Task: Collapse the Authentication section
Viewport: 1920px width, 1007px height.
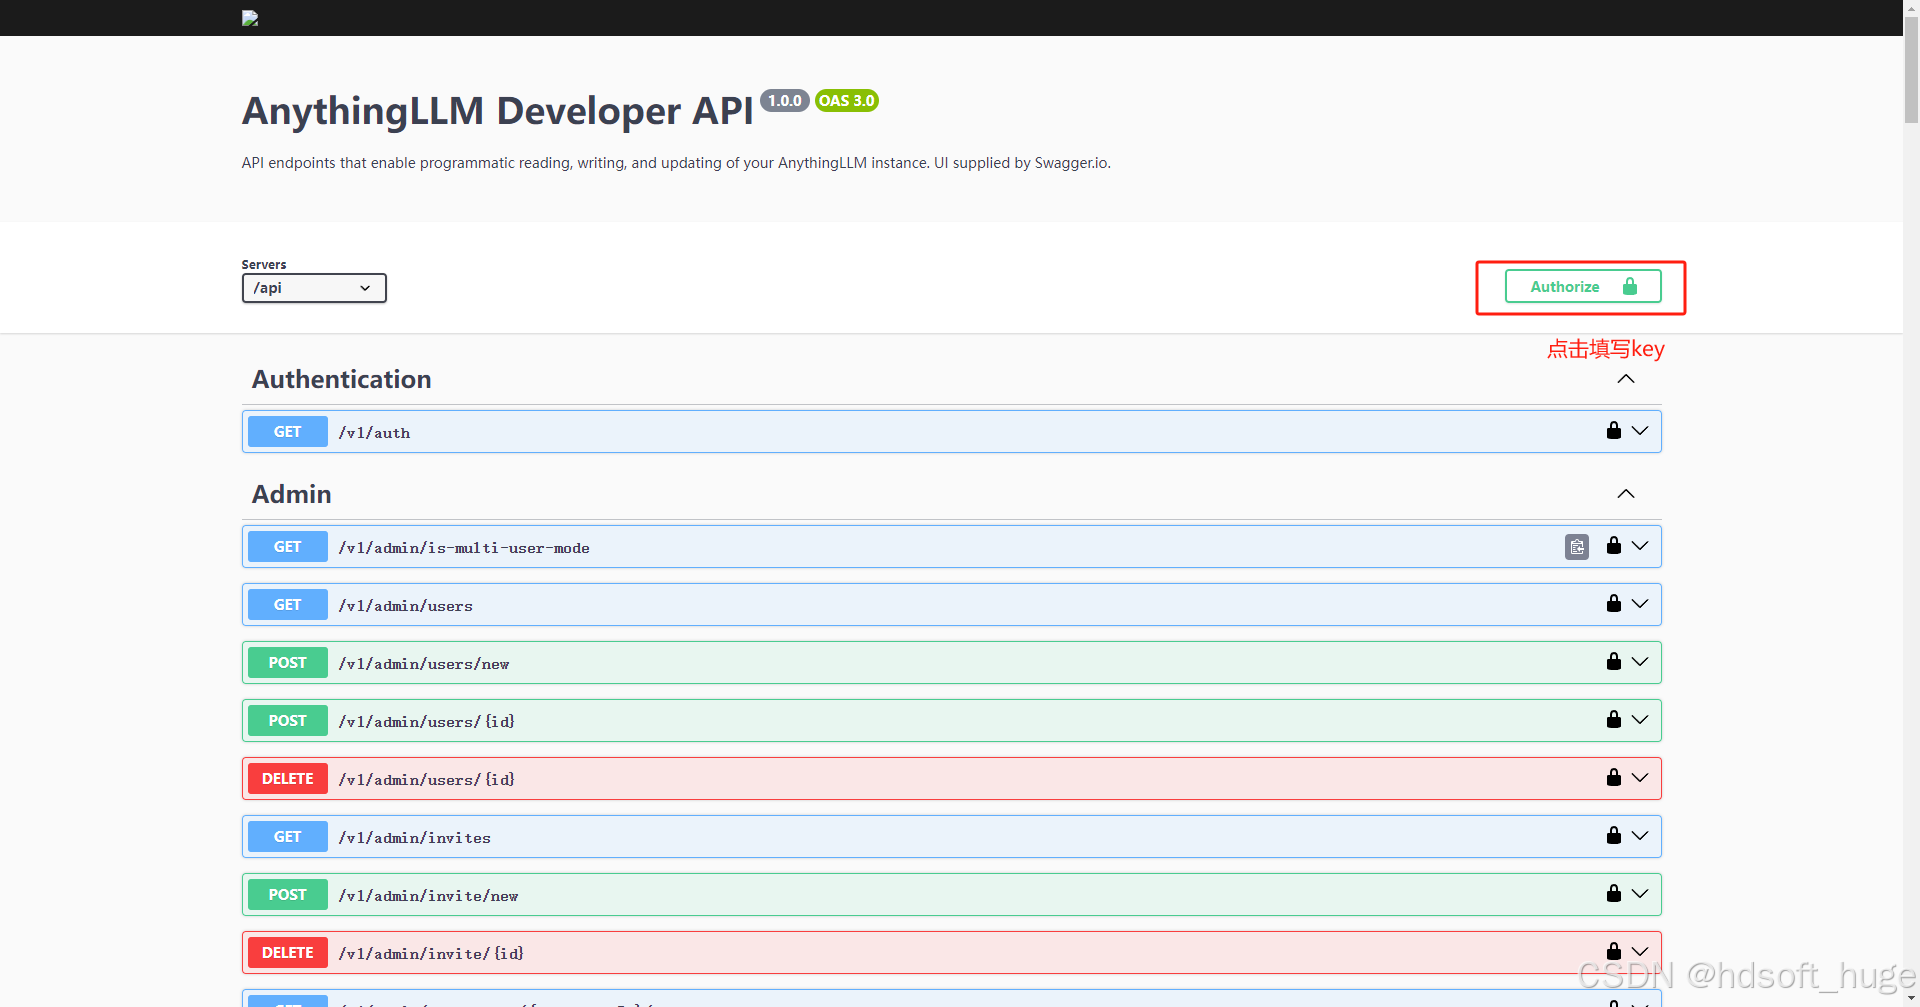Action: (1626, 379)
